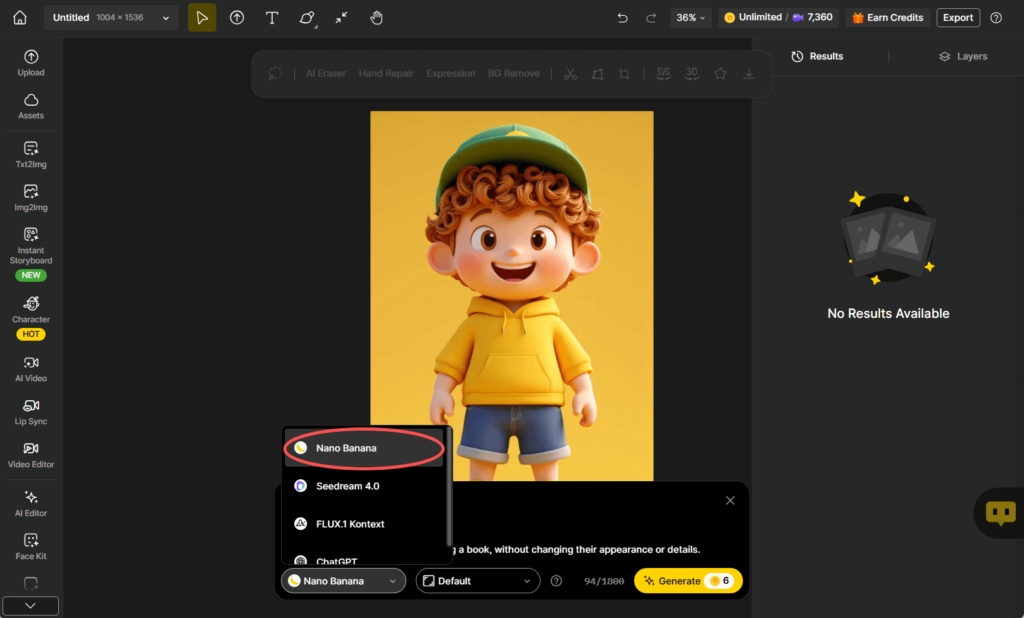
Task: Click the Home icon in top bar
Action: [19, 18]
